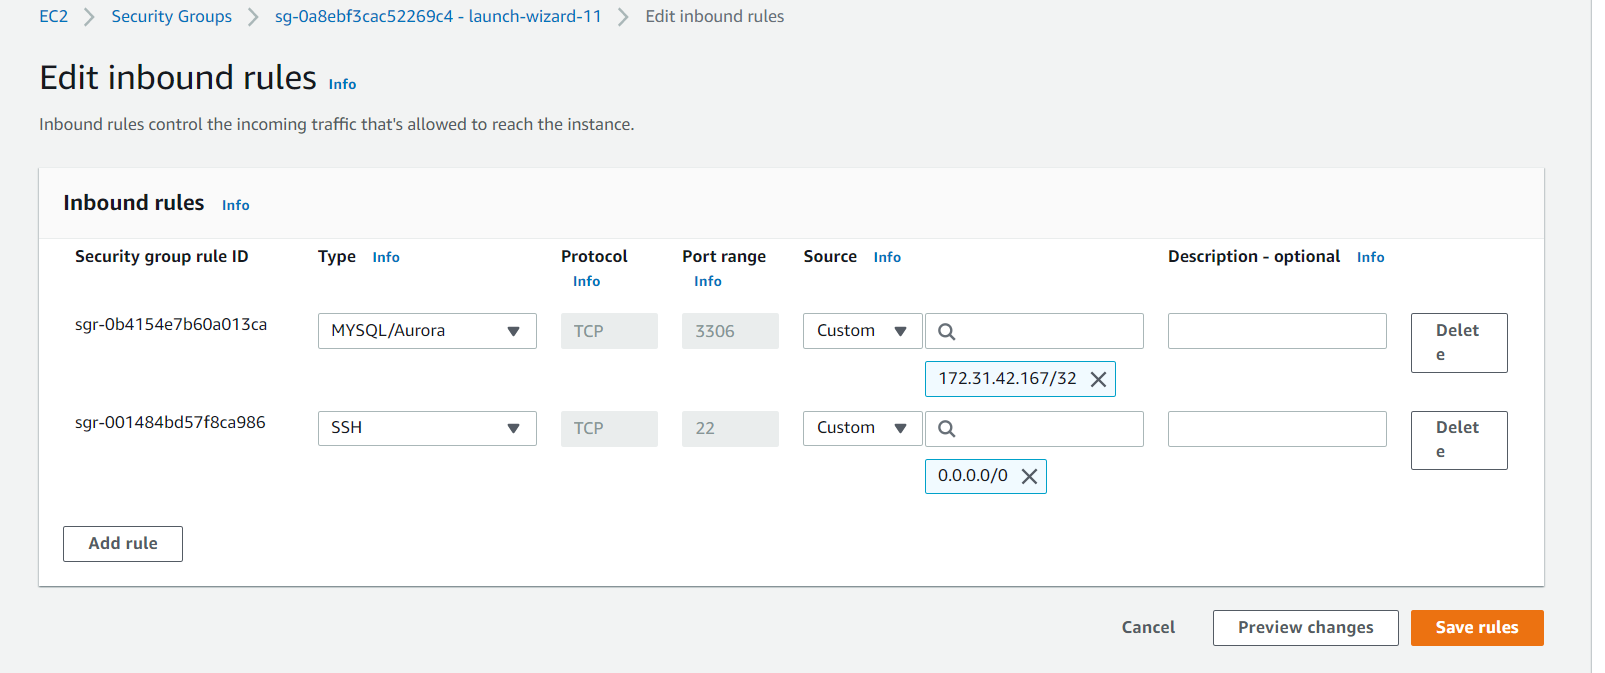Image resolution: width=1605 pixels, height=673 pixels.
Task: Click Preview changes button
Action: point(1305,628)
